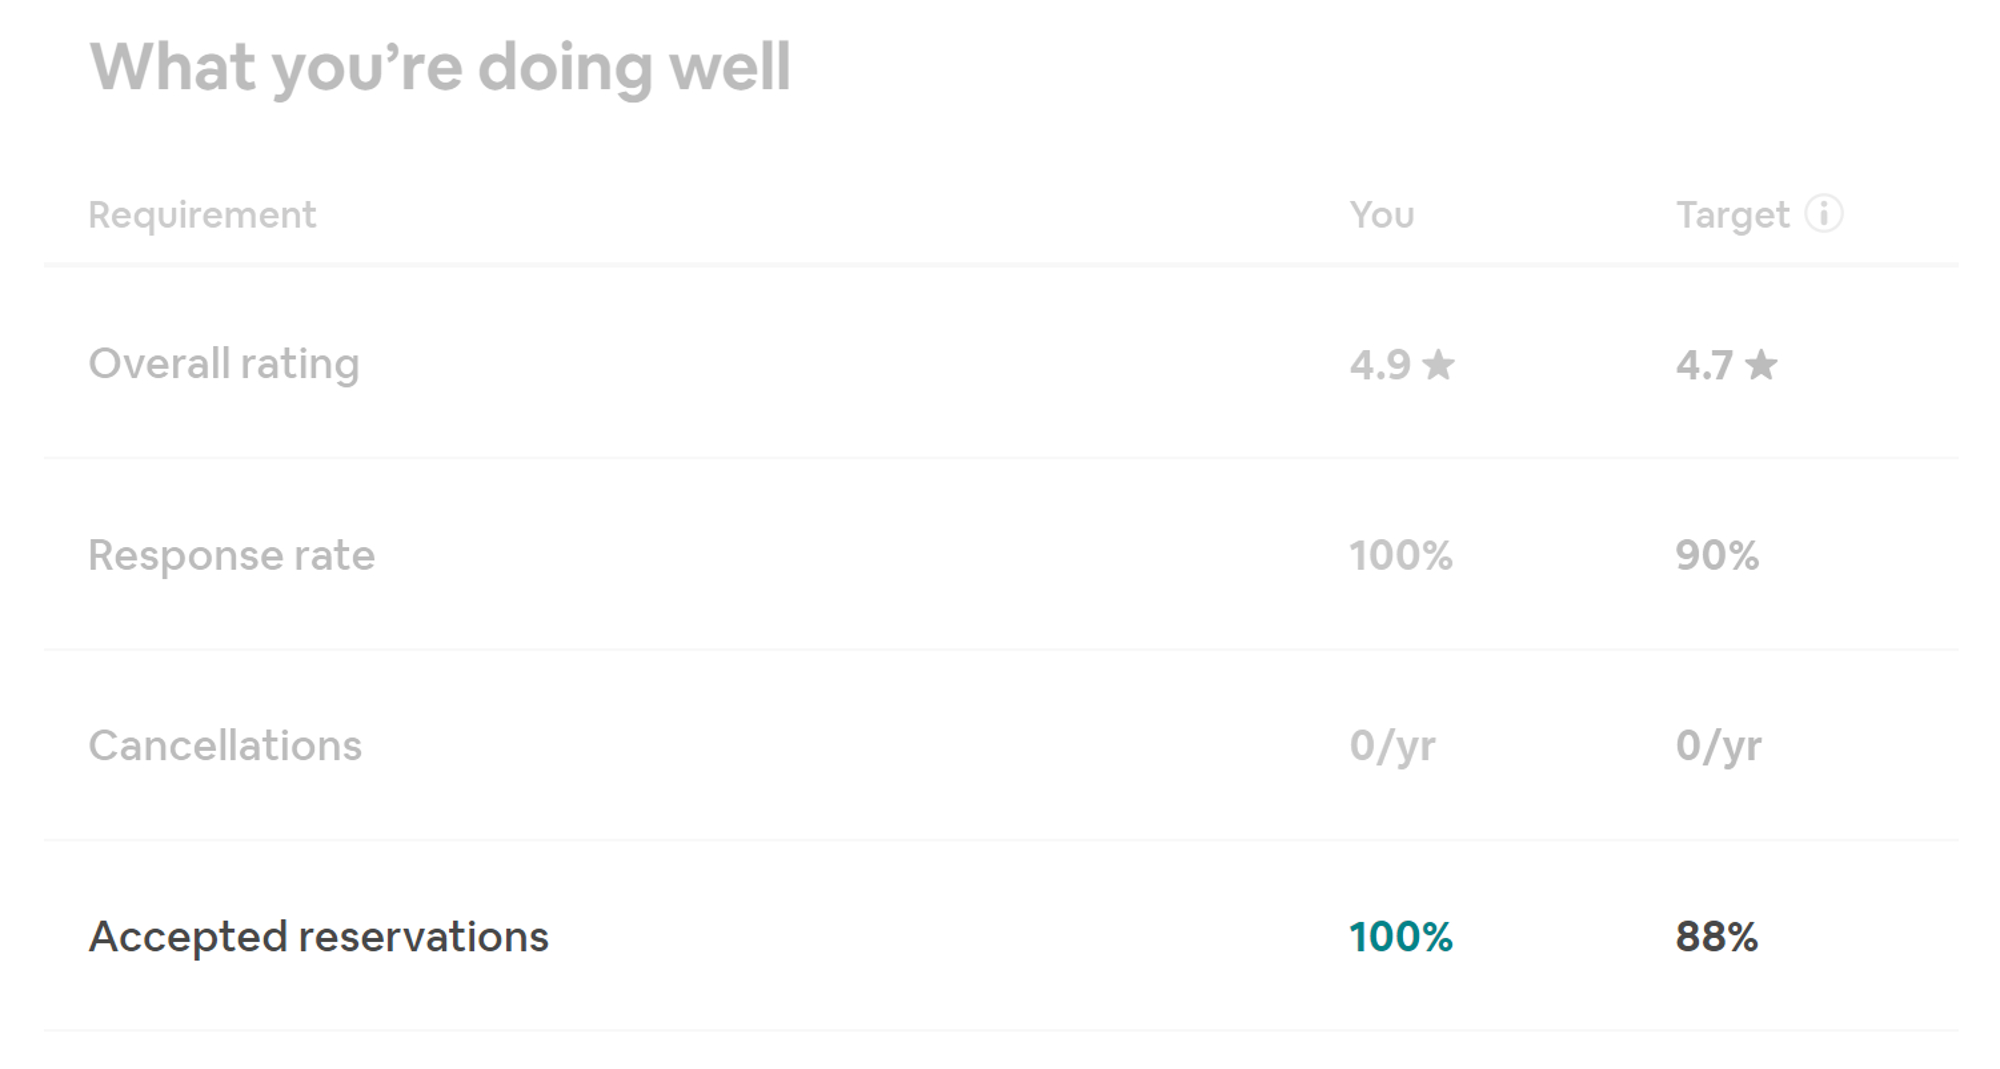
Task: Select the Accepted reservations row label
Action: point(318,937)
